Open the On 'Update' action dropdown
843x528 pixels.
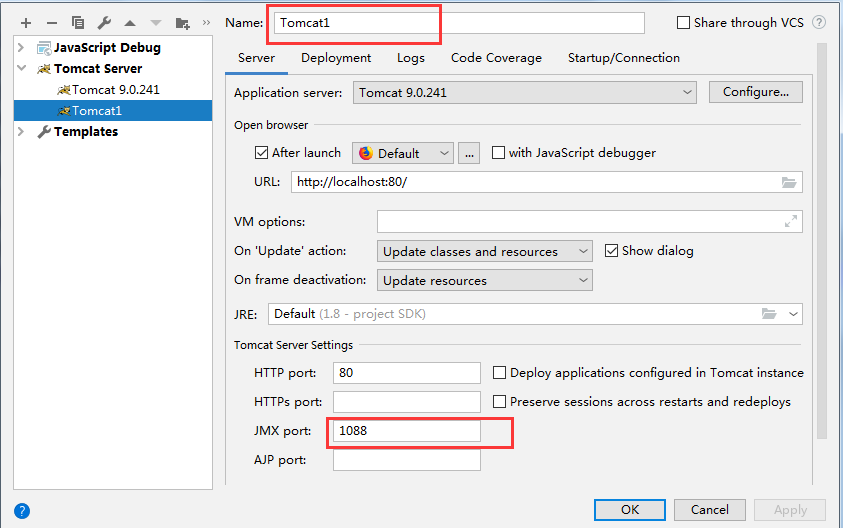point(484,251)
